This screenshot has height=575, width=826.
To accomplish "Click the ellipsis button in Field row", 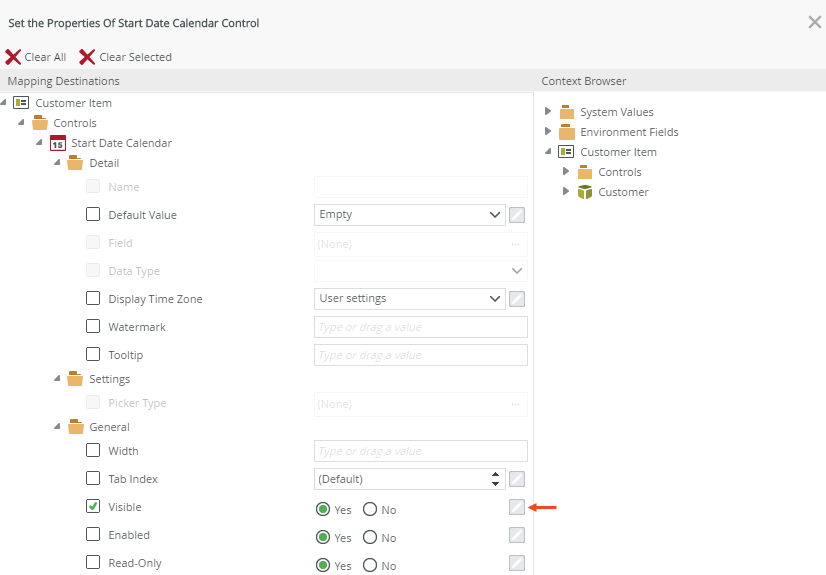I will [516, 243].
